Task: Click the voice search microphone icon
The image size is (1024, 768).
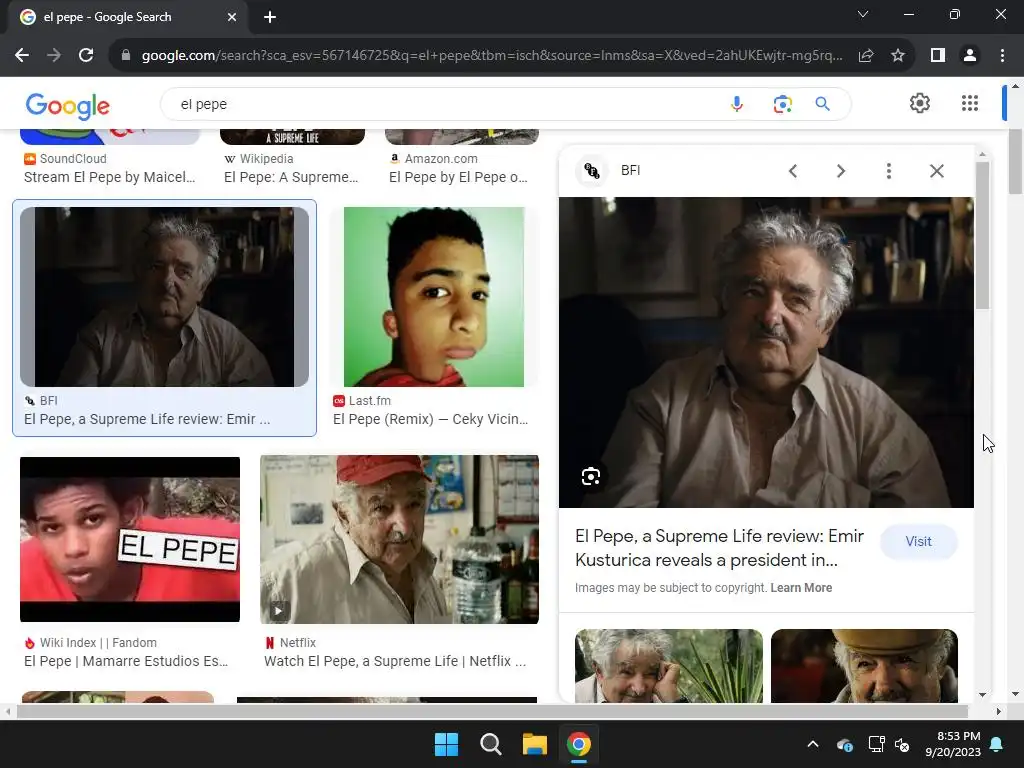Action: pos(737,104)
